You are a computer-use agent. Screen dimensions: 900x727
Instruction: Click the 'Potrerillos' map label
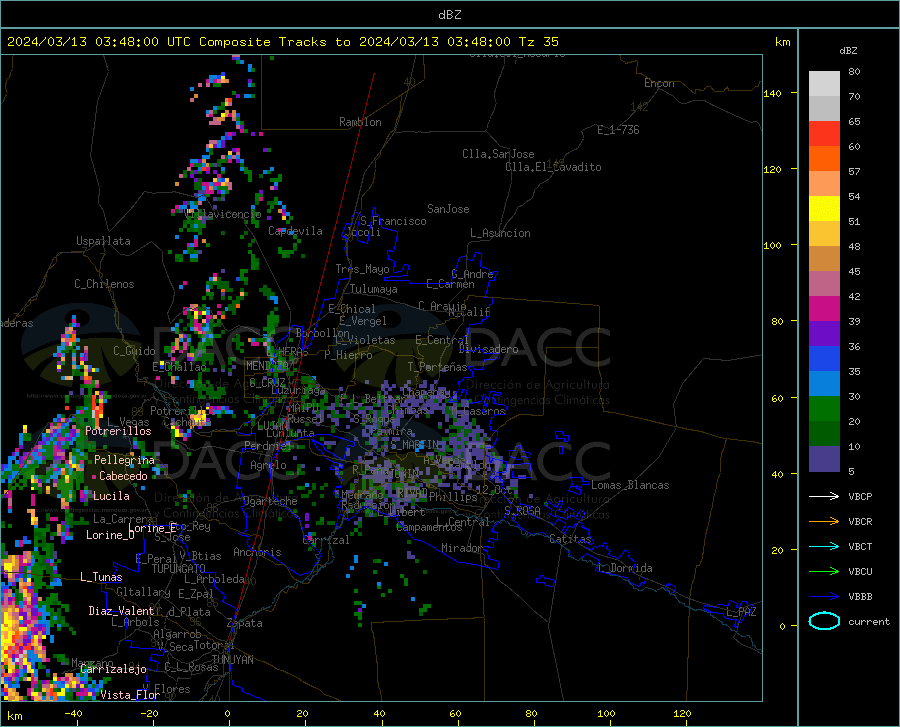(118, 431)
